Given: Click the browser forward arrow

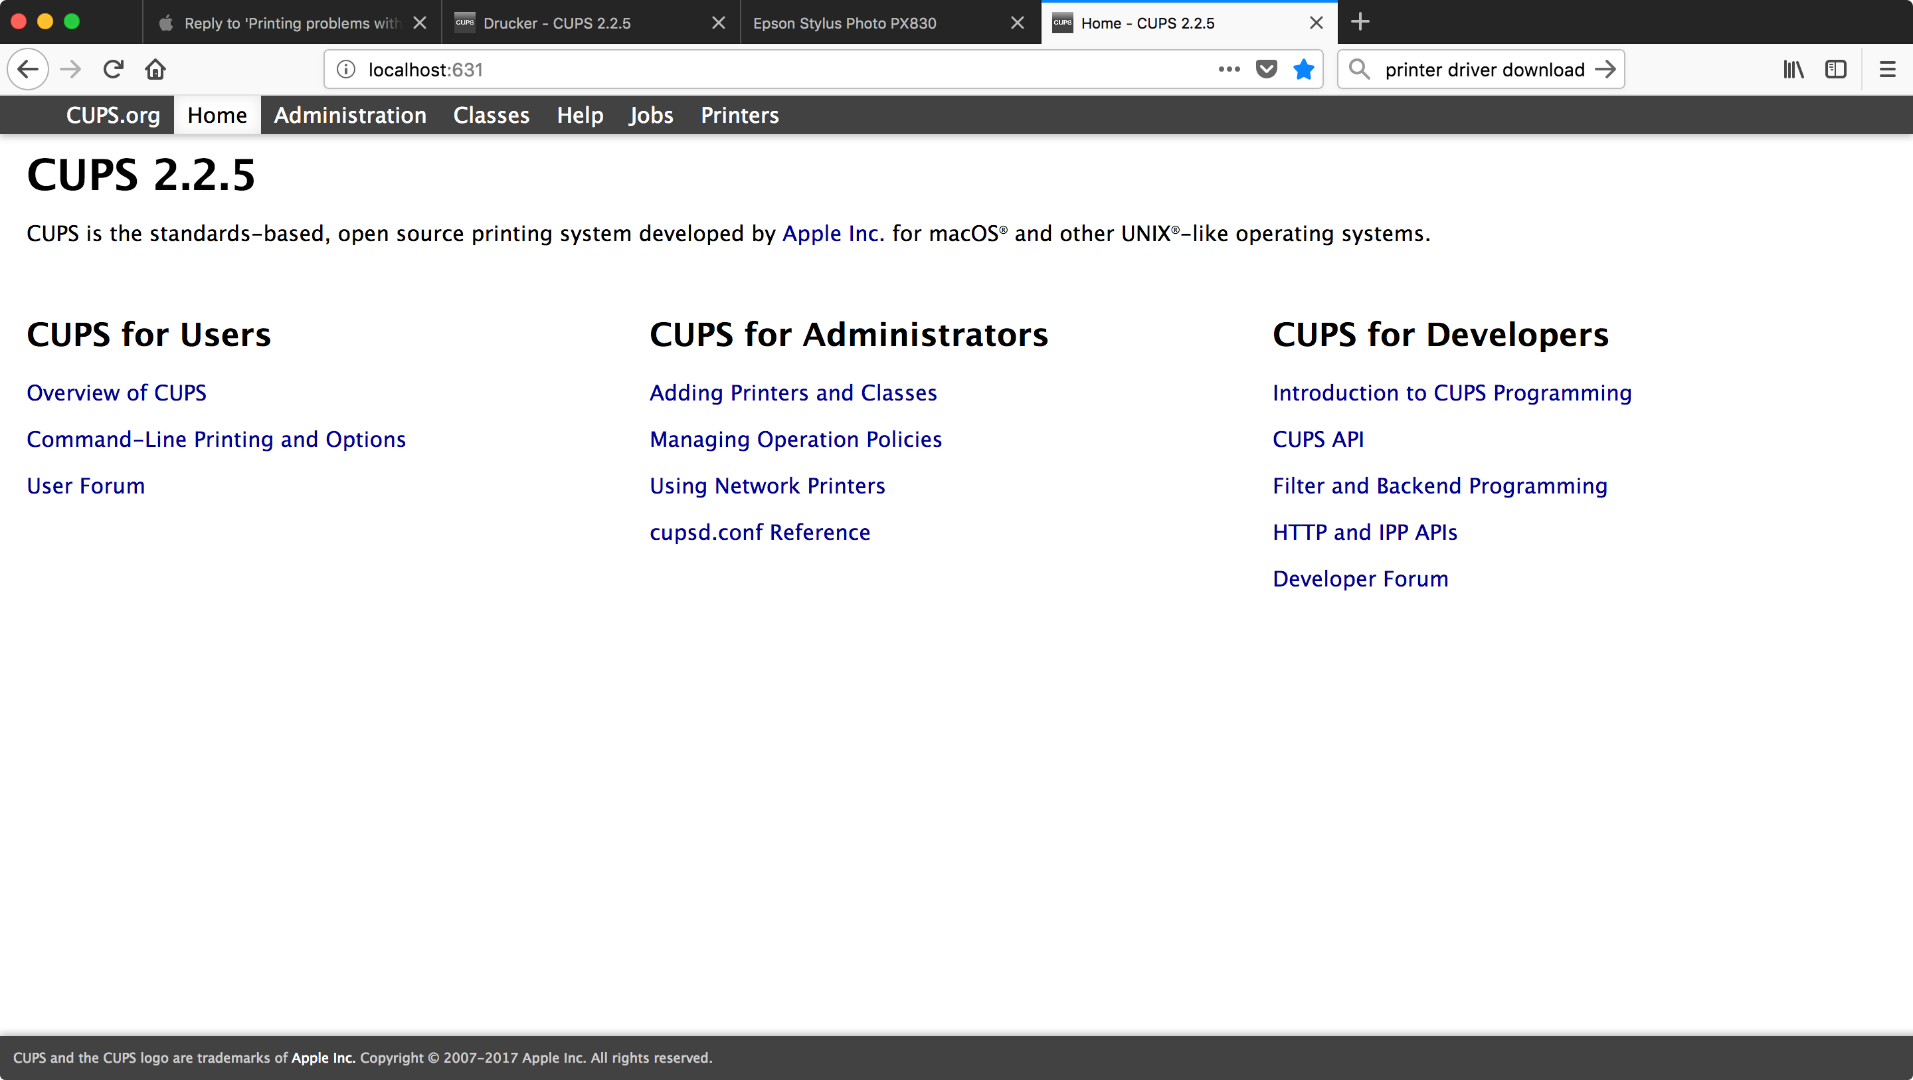Looking at the screenshot, I should (70, 69).
